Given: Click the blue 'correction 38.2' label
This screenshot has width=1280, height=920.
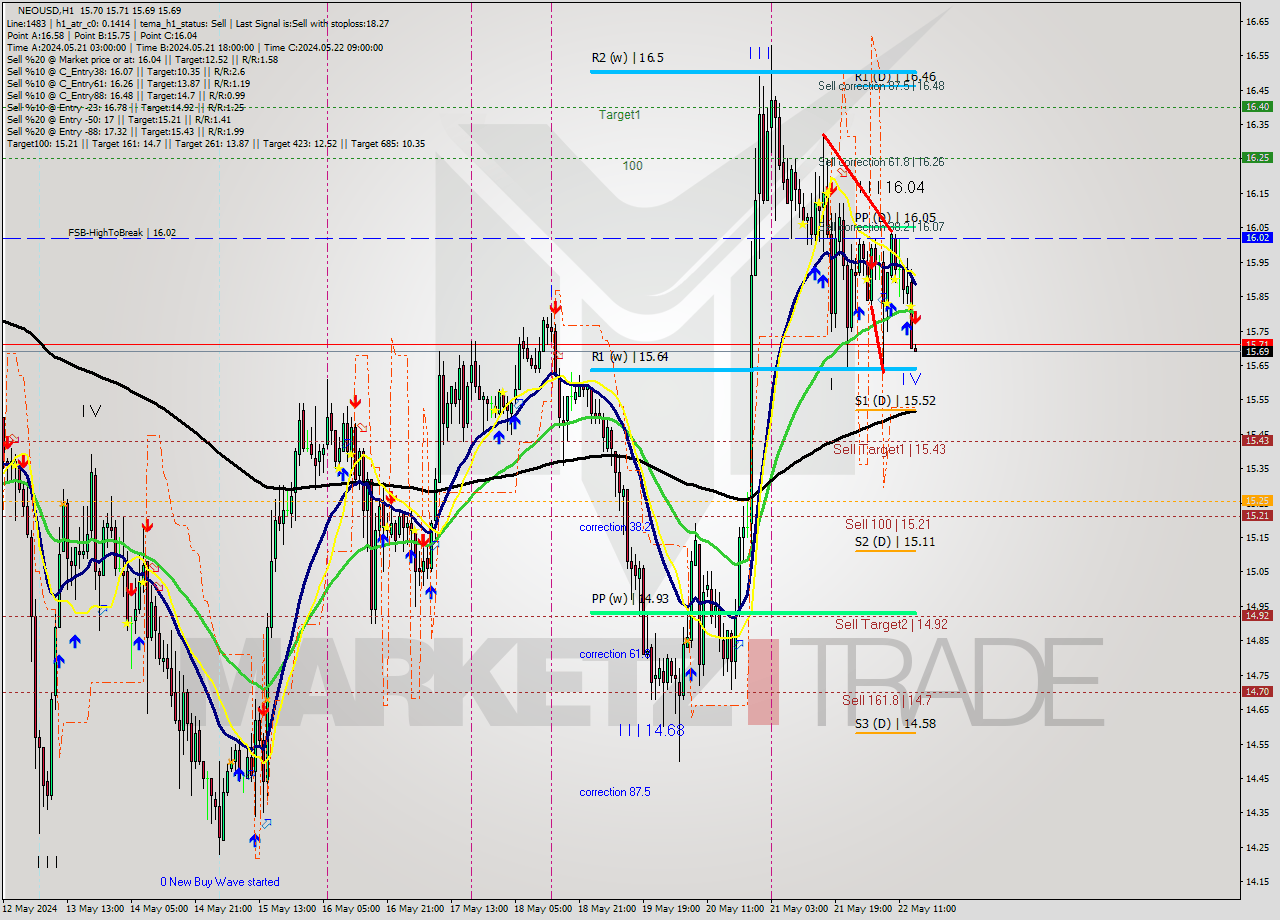Looking at the screenshot, I should pos(615,527).
